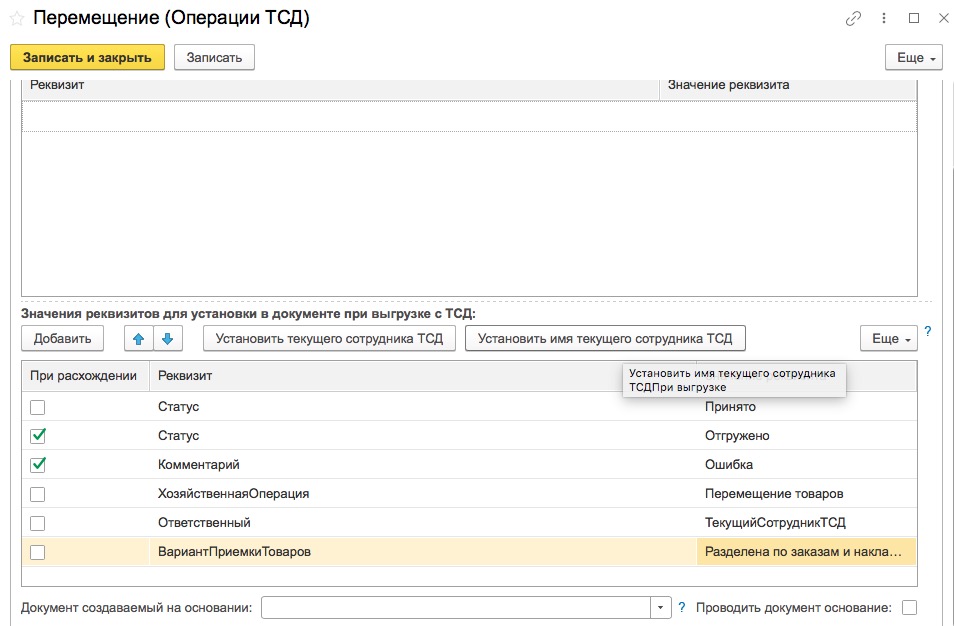Click the Записать button

[214, 58]
